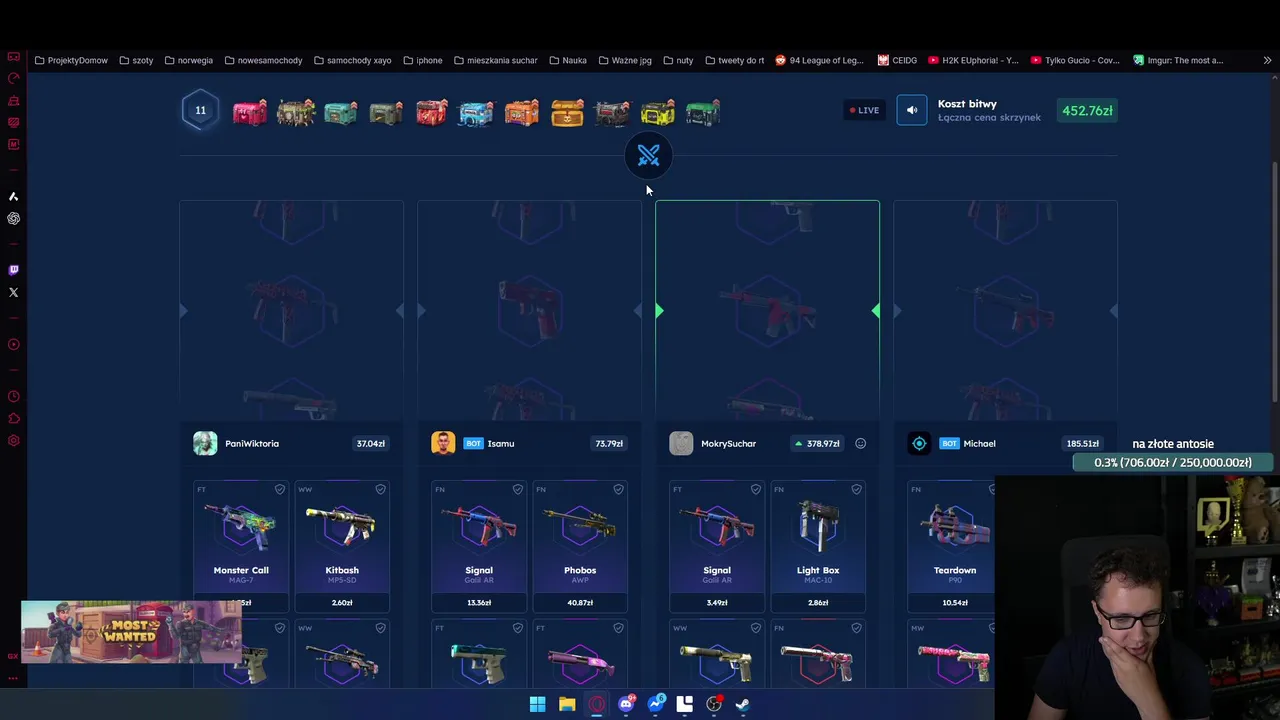This screenshot has width=1280, height=720.
Task: Open the H2K EUphoria YouTube bookmark
Action: (x=973, y=60)
